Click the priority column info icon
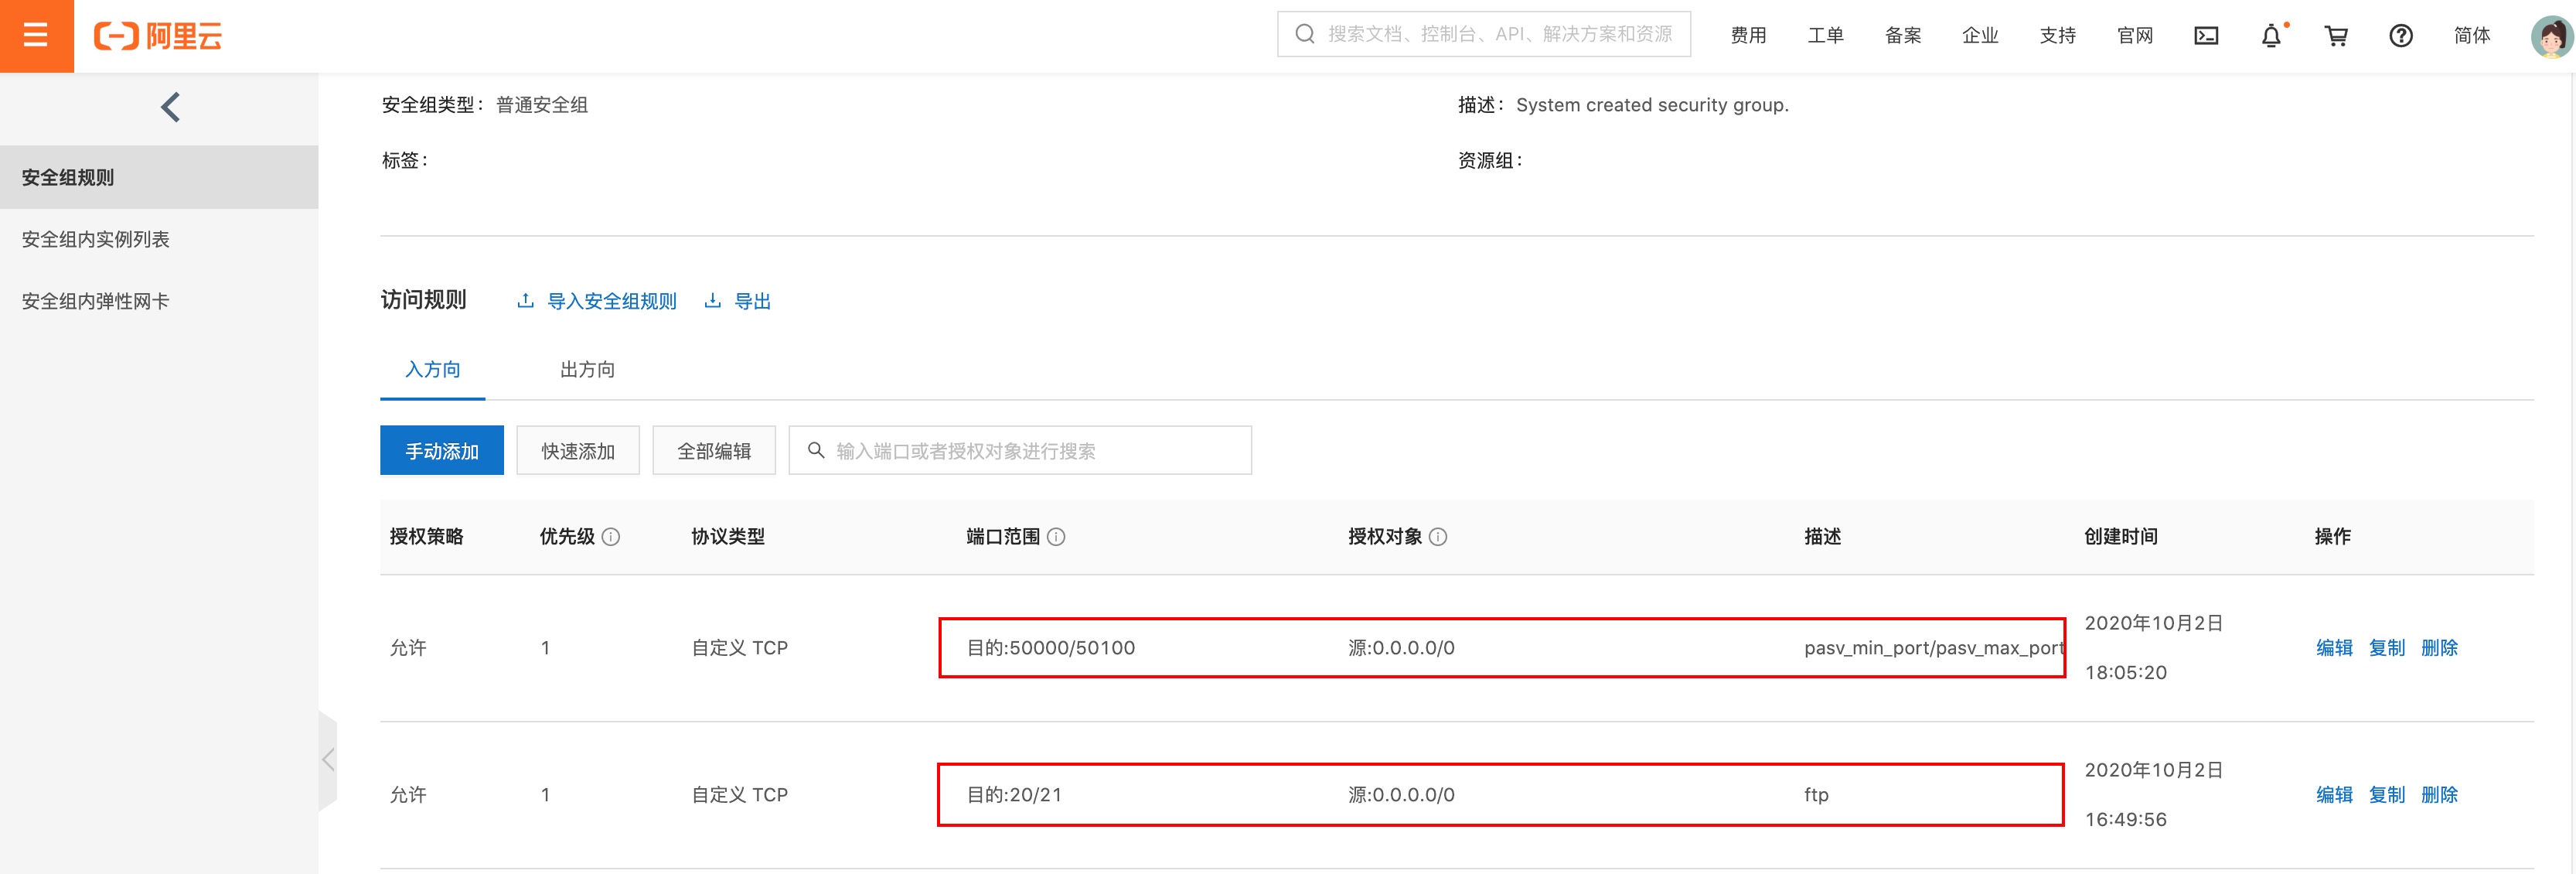This screenshot has height=874, width=2576. (x=611, y=537)
